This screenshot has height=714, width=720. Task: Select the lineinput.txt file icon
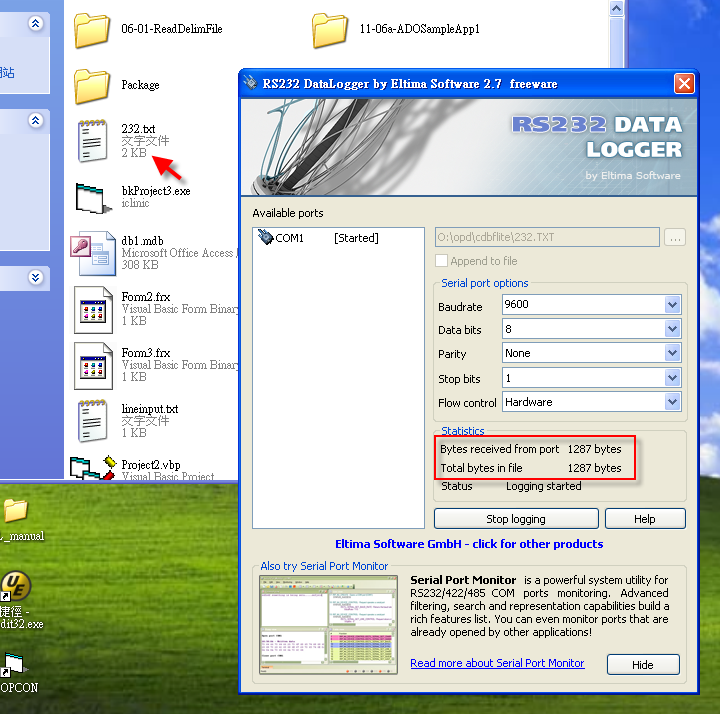pos(92,421)
